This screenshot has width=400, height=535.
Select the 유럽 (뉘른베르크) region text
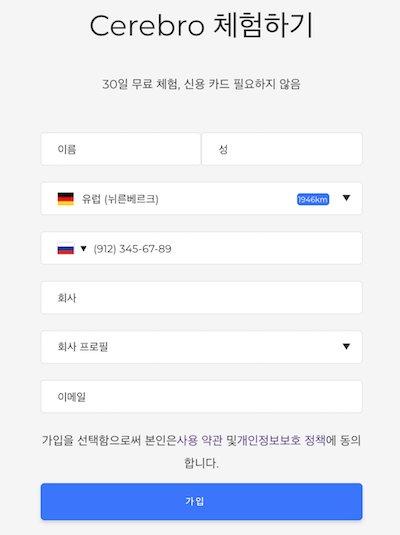coord(120,199)
